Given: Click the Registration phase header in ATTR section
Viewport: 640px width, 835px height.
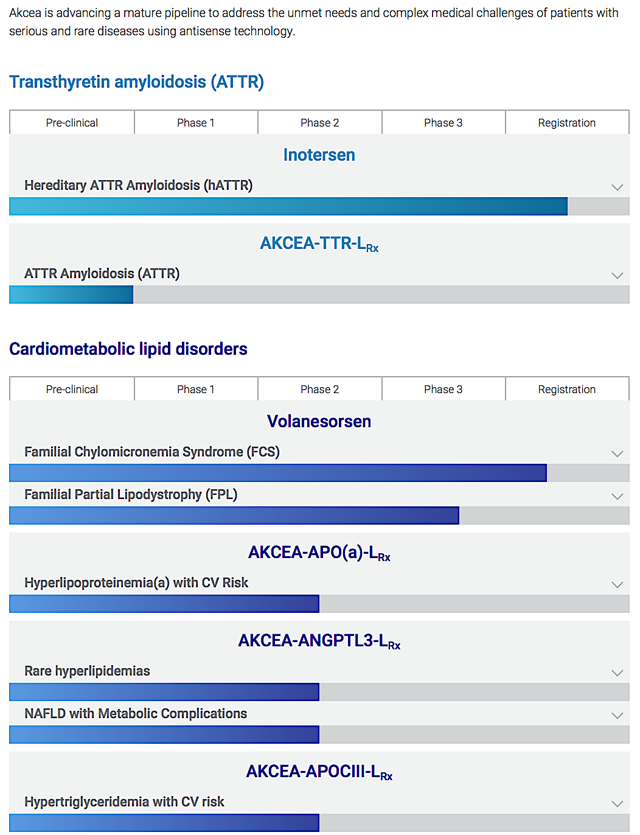Looking at the screenshot, I should pyautogui.click(x=567, y=122).
